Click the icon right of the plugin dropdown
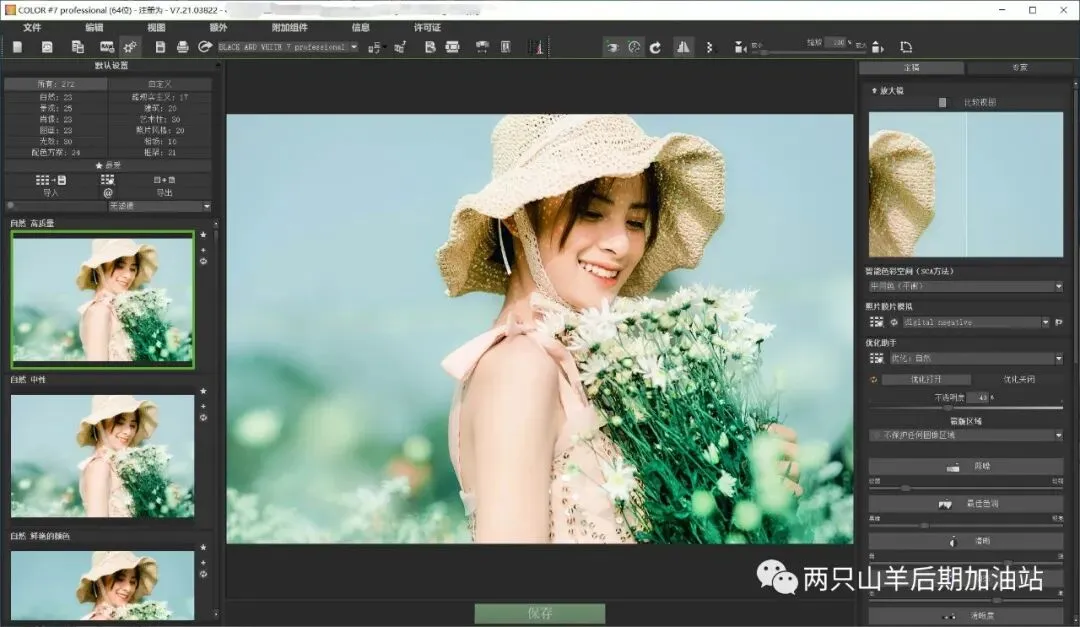1080x627 pixels. click(x=374, y=47)
